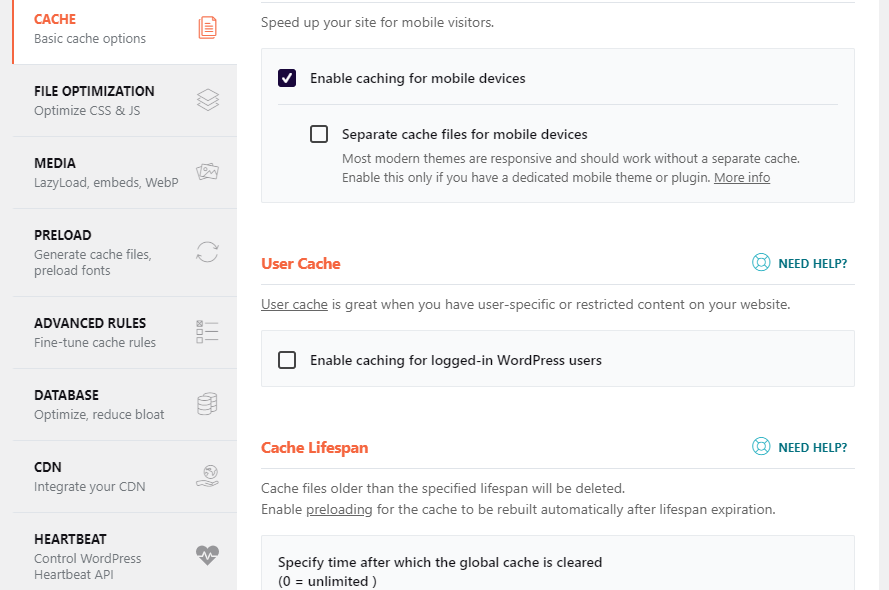Enable caching for logged-in WordPress users
889x590 pixels.
click(x=287, y=360)
